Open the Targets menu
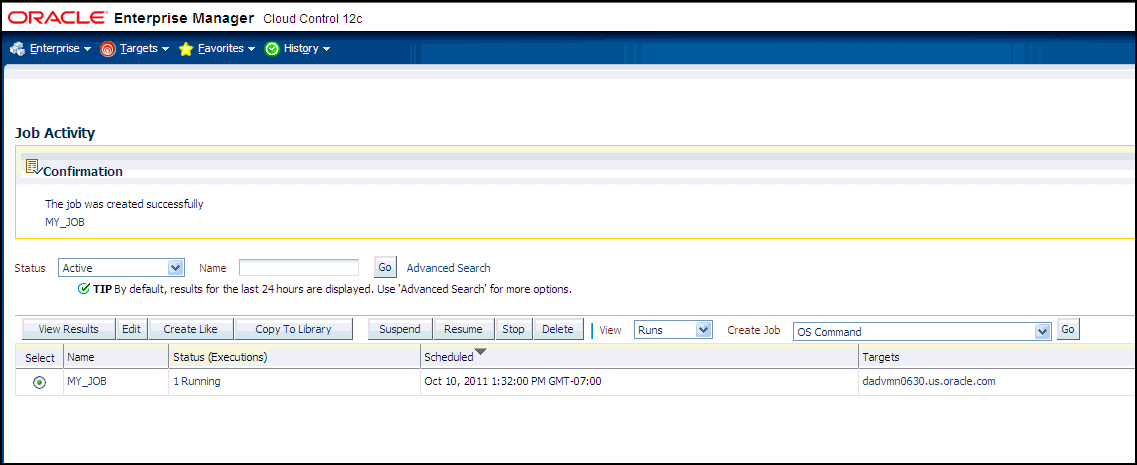 (x=144, y=49)
